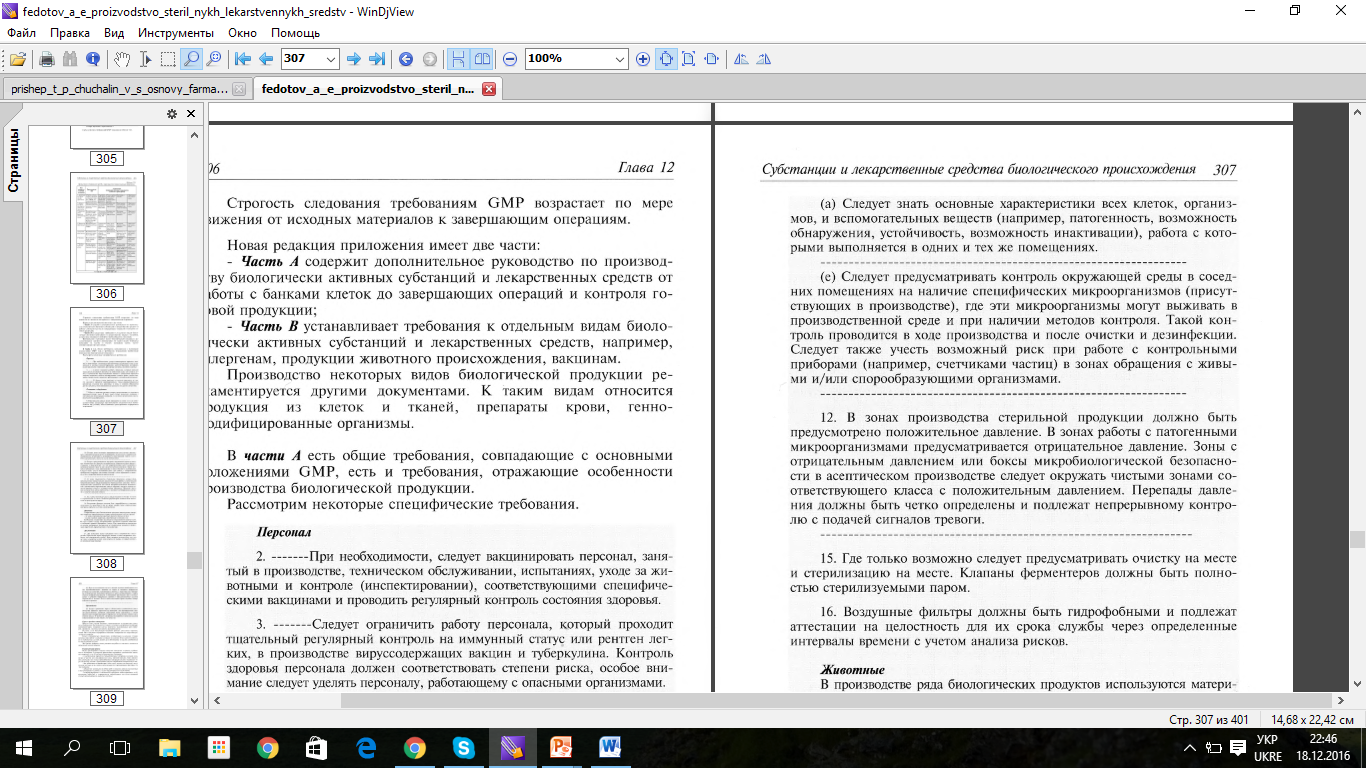The image size is (1366, 768).
Task: Click the zoom out minus icon
Action: click(510, 58)
